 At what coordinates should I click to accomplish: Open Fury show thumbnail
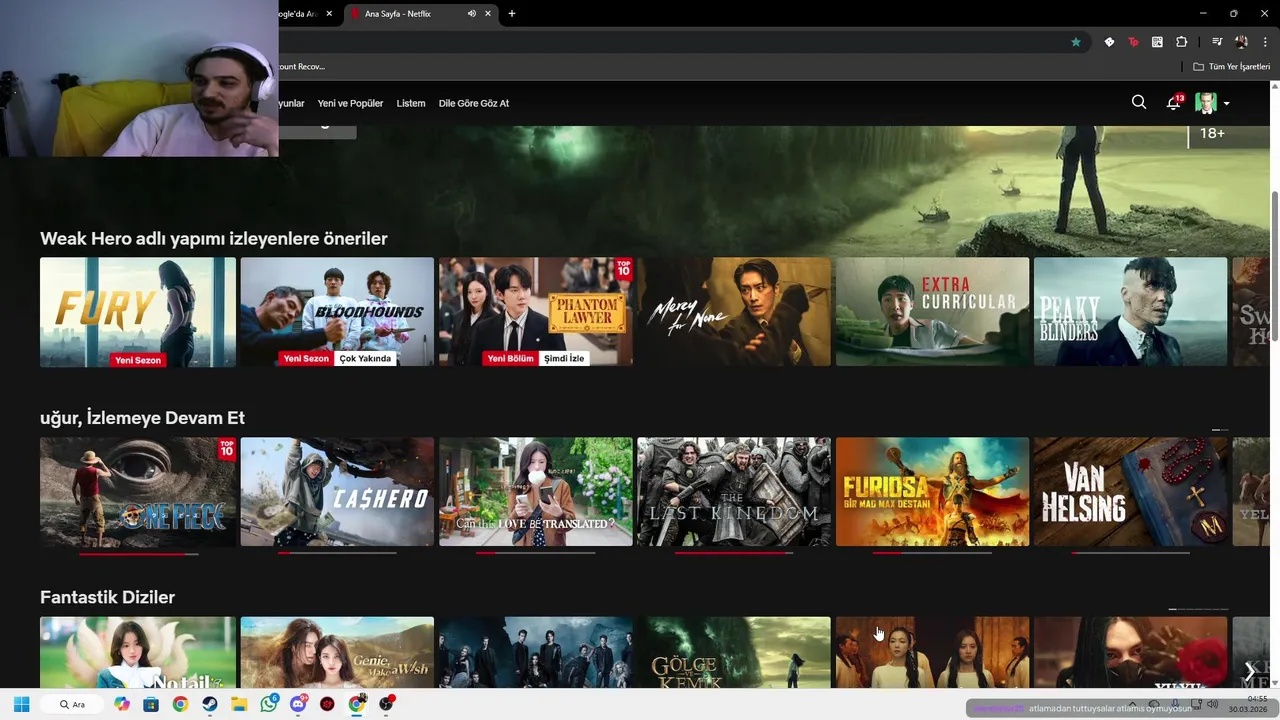pyautogui.click(x=138, y=312)
